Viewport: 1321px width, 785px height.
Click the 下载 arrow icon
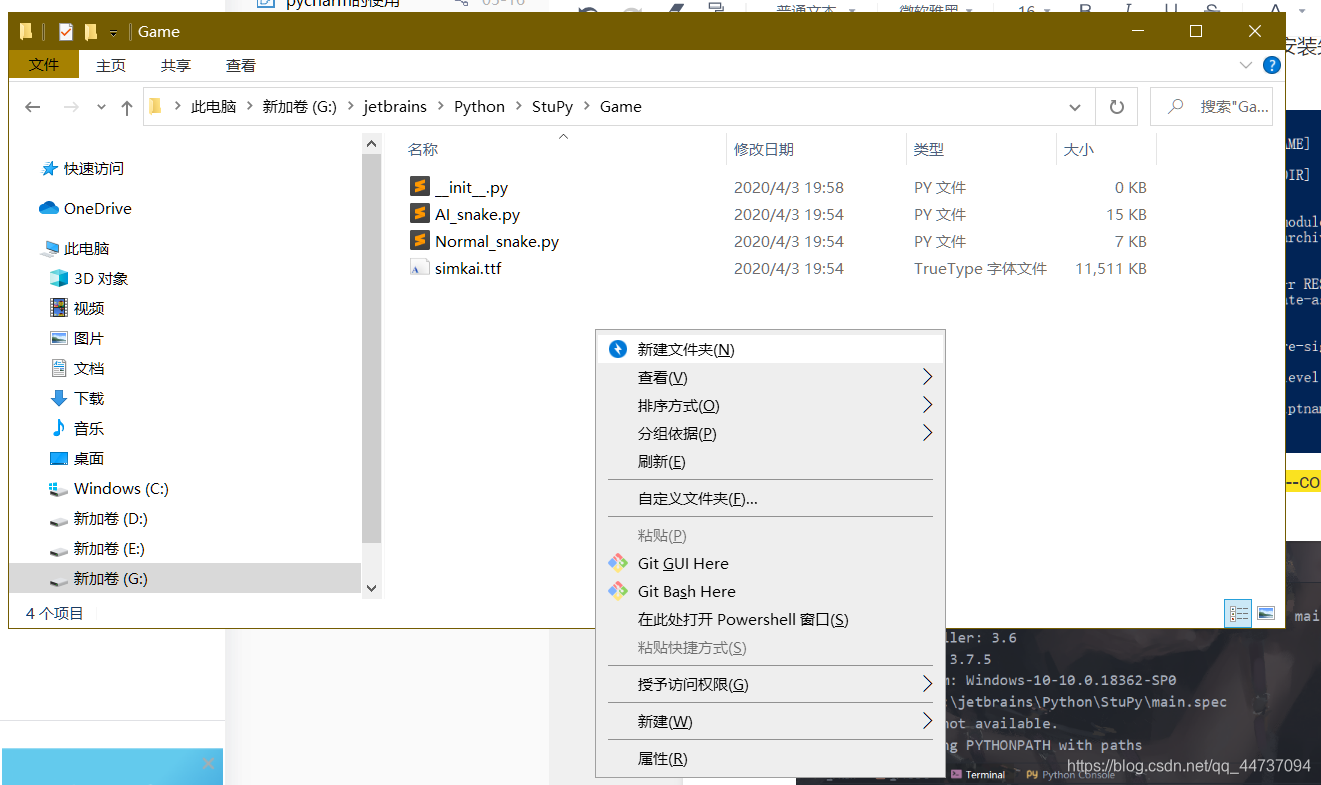[59, 398]
